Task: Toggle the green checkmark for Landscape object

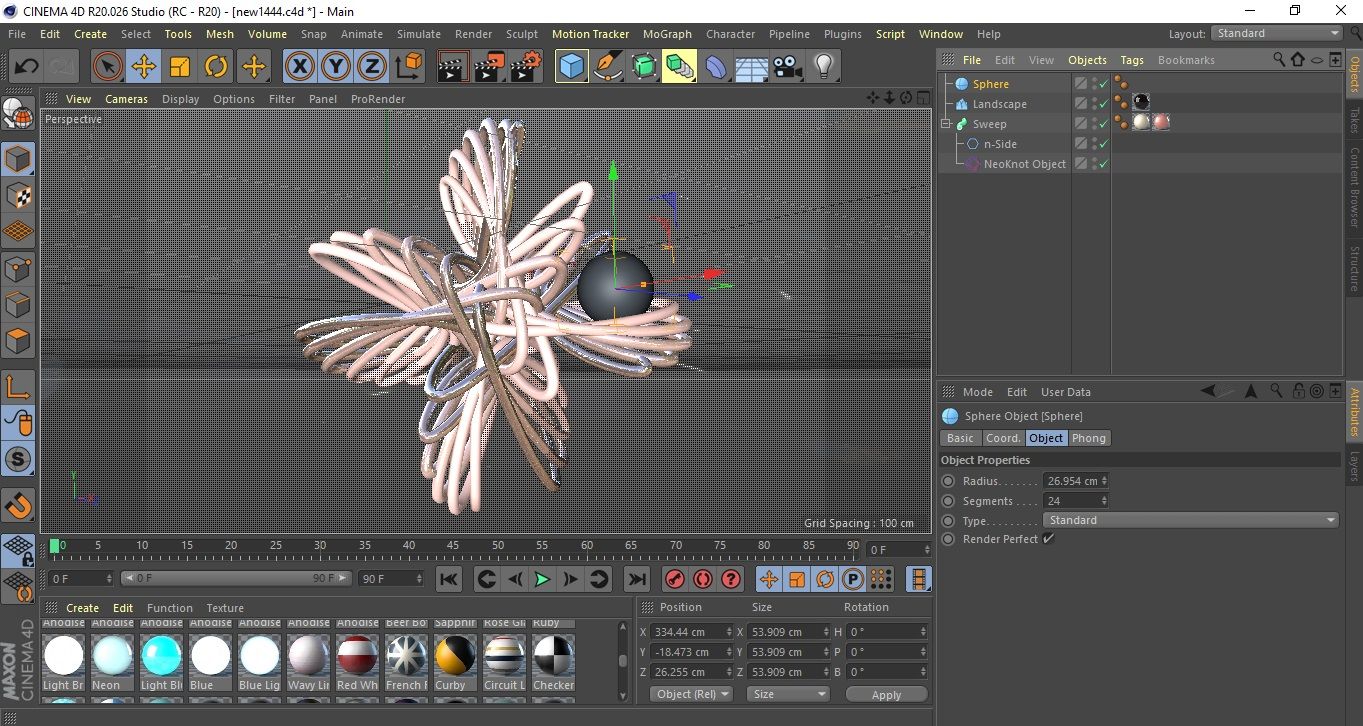Action: (1103, 104)
